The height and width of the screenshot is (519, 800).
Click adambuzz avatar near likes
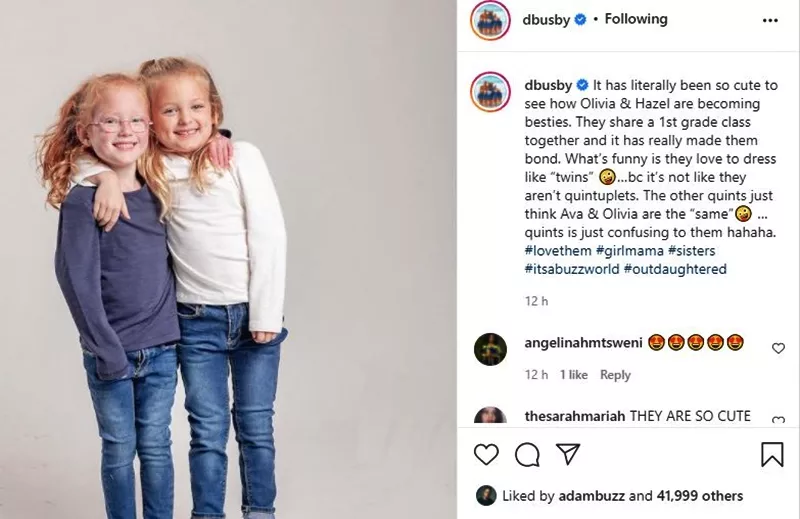[x=486, y=496]
